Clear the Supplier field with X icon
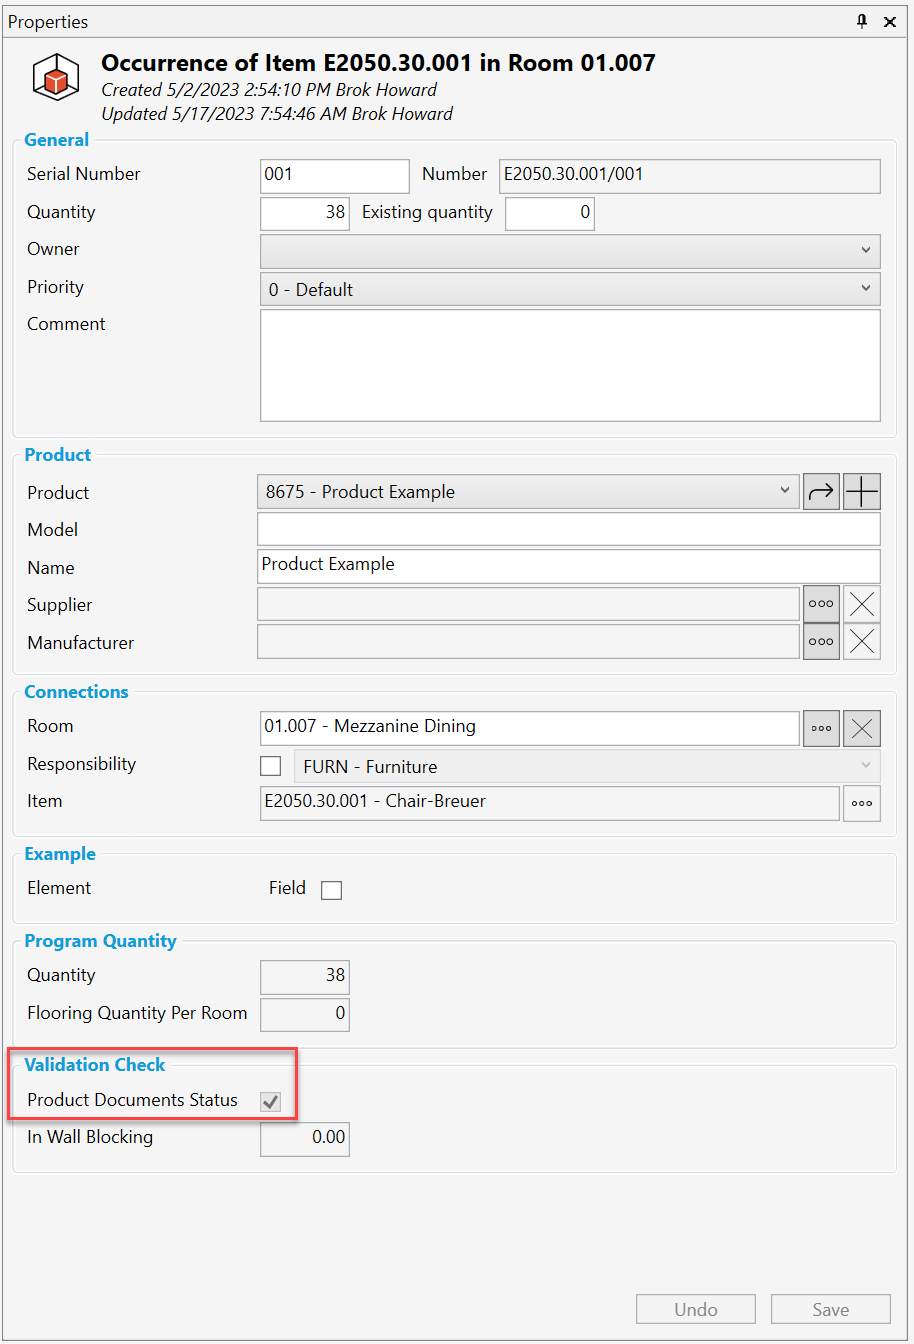This screenshot has height=1344, width=914. click(862, 604)
